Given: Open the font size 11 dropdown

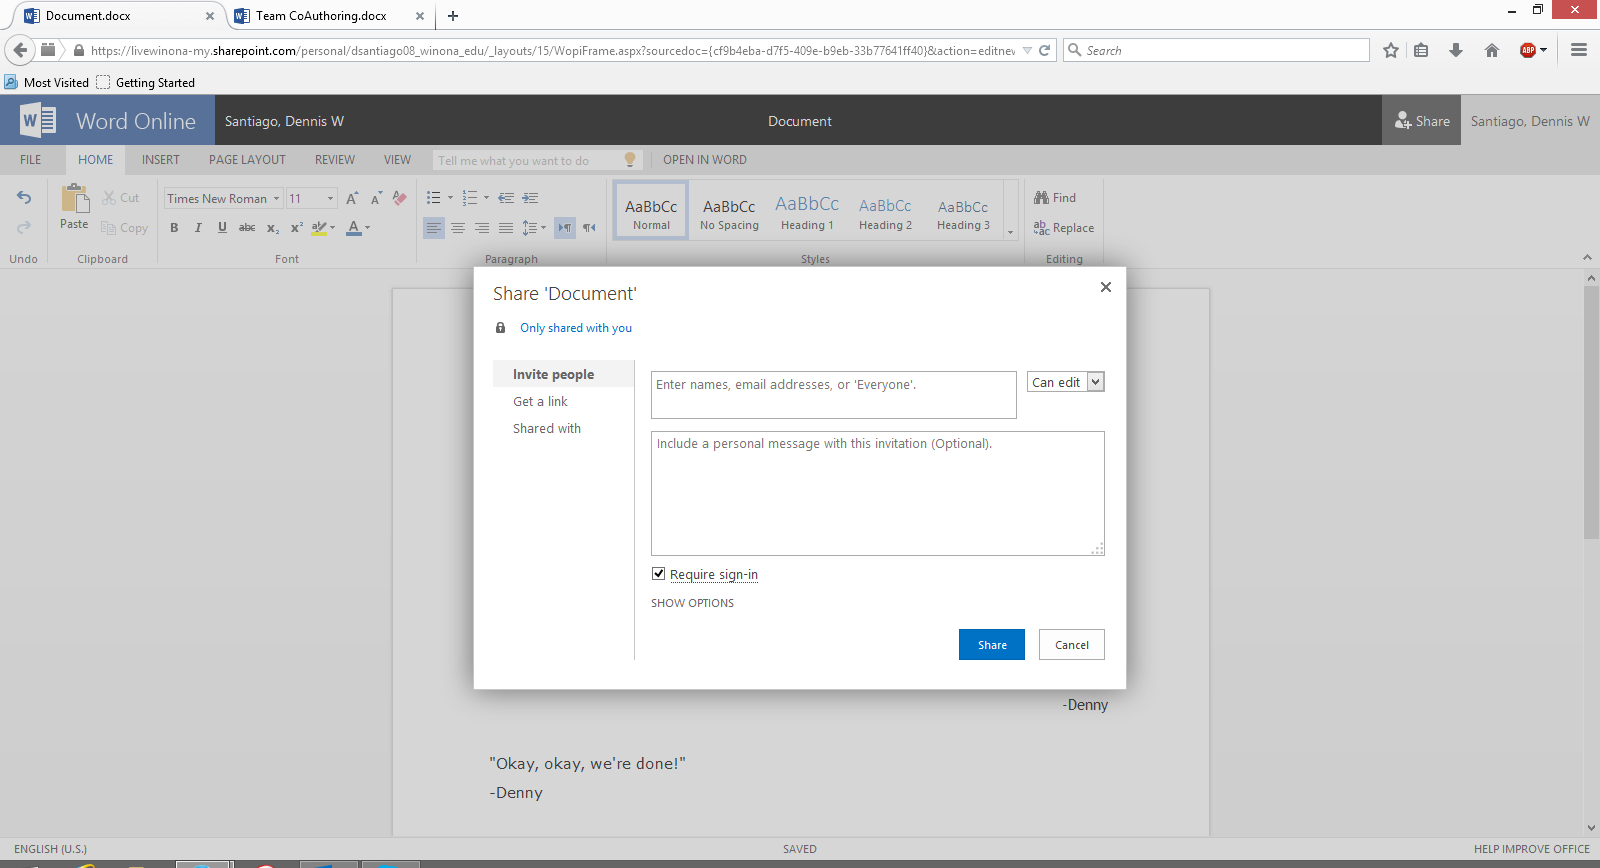Looking at the screenshot, I should 330,199.
